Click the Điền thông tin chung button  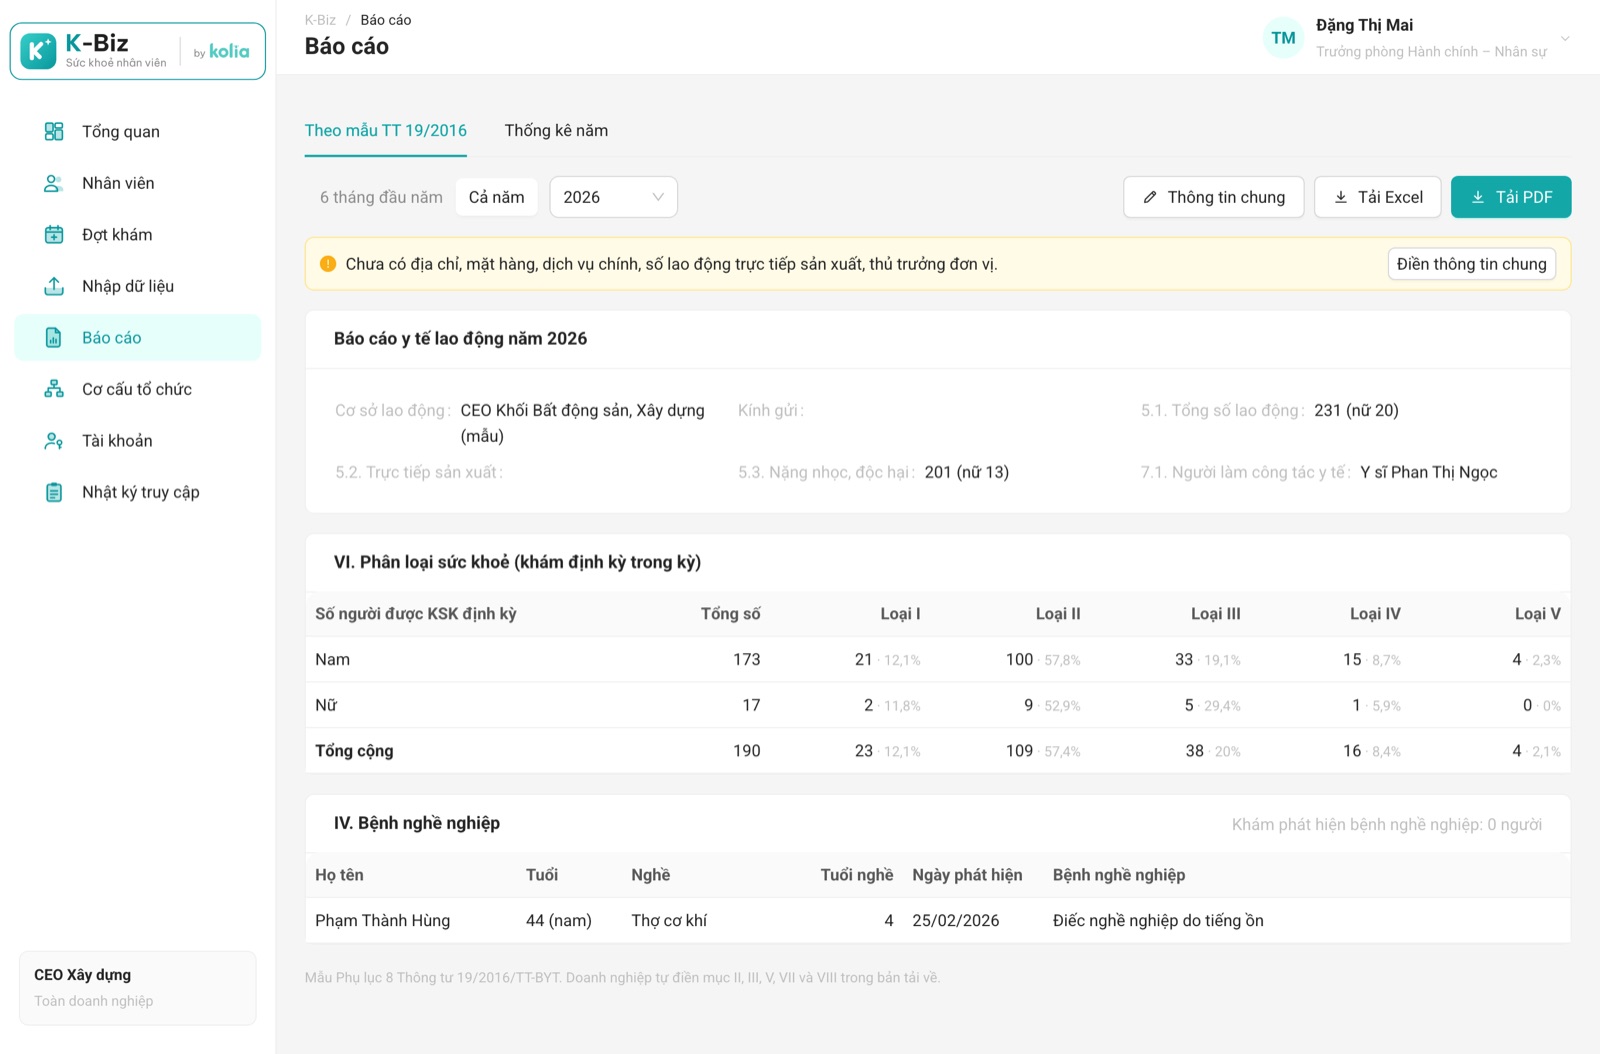click(1472, 264)
